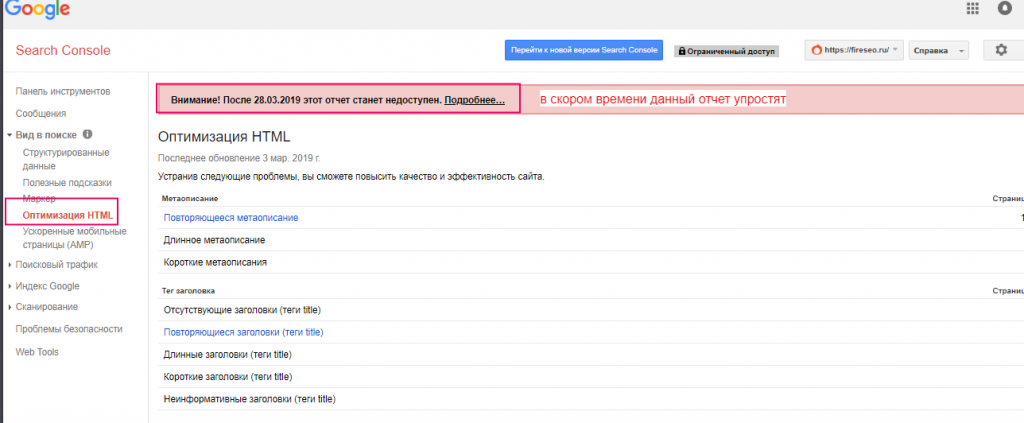Click the info icon beside Вид в поиске

coord(88,134)
